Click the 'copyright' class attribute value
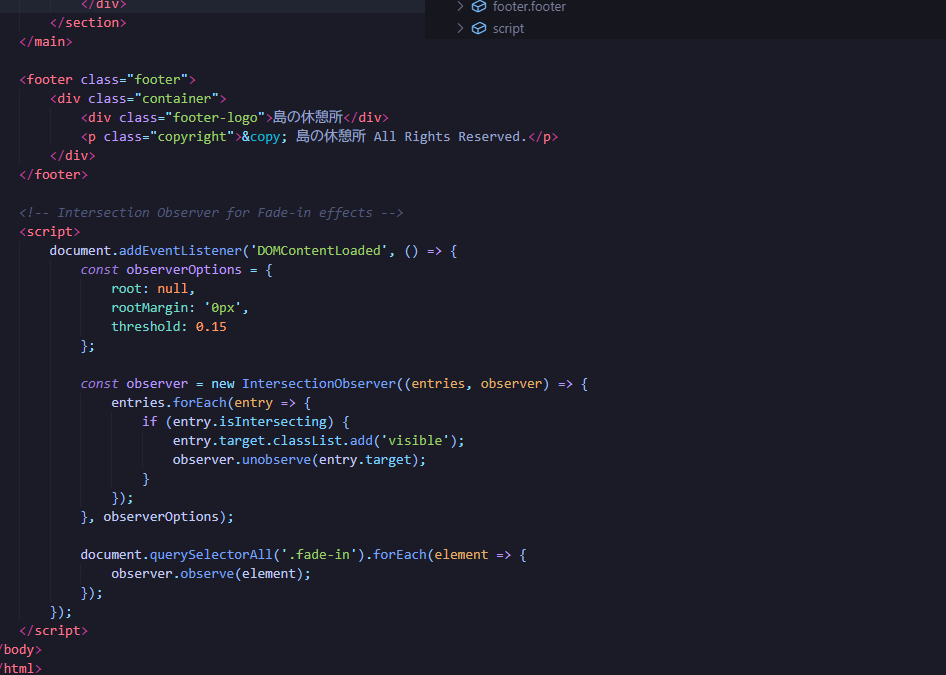This screenshot has height=675, width=946. 192,136
